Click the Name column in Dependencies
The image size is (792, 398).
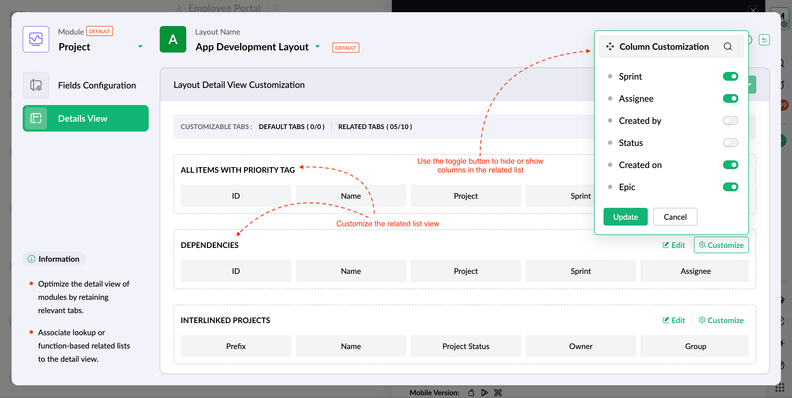coord(351,271)
